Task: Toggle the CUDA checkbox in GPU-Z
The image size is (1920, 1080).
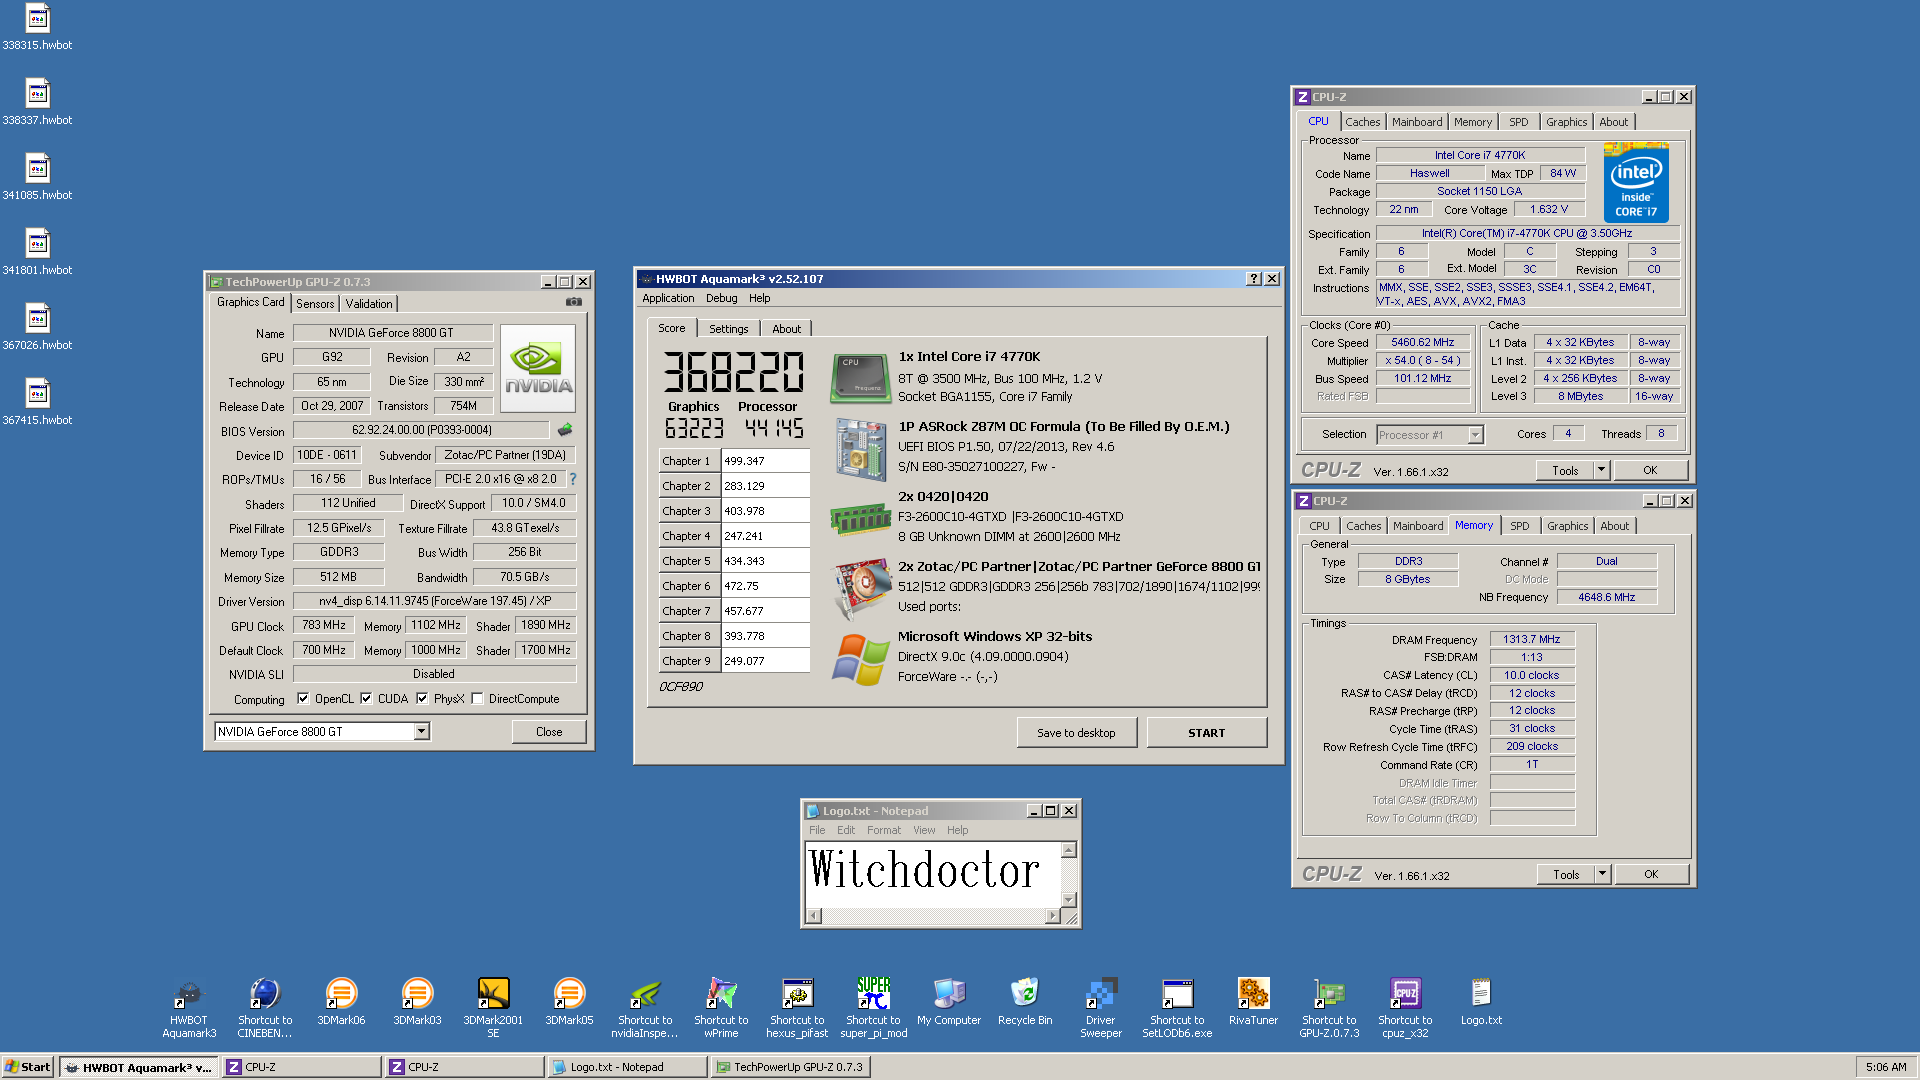Action: tap(366, 699)
